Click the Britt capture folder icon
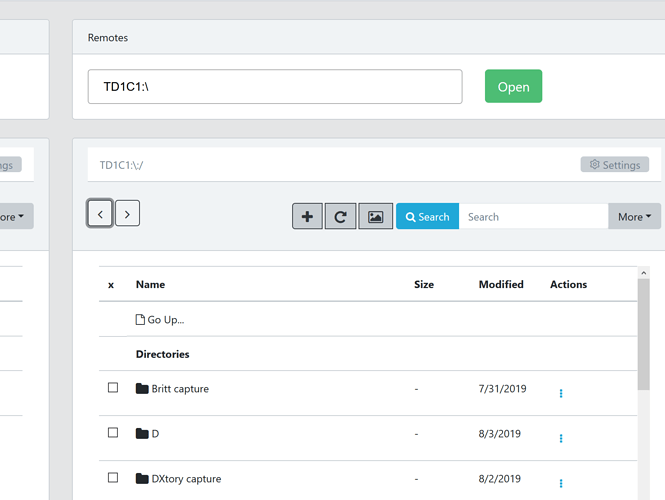Viewport: 665px width, 500px height. (142, 388)
